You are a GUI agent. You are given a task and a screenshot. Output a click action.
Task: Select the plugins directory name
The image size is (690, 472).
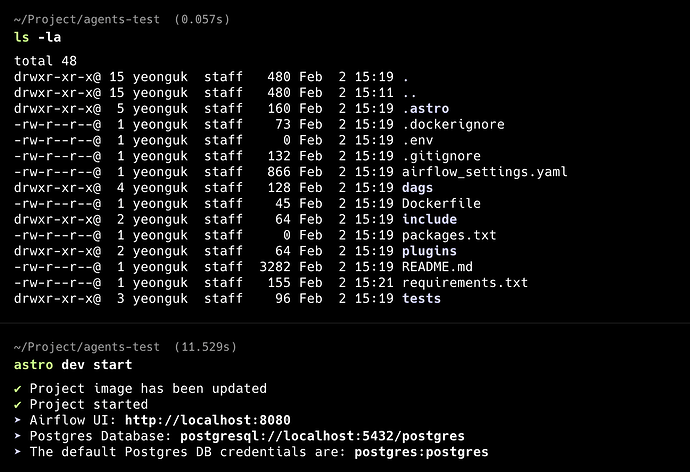pyautogui.click(x=430, y=251)
